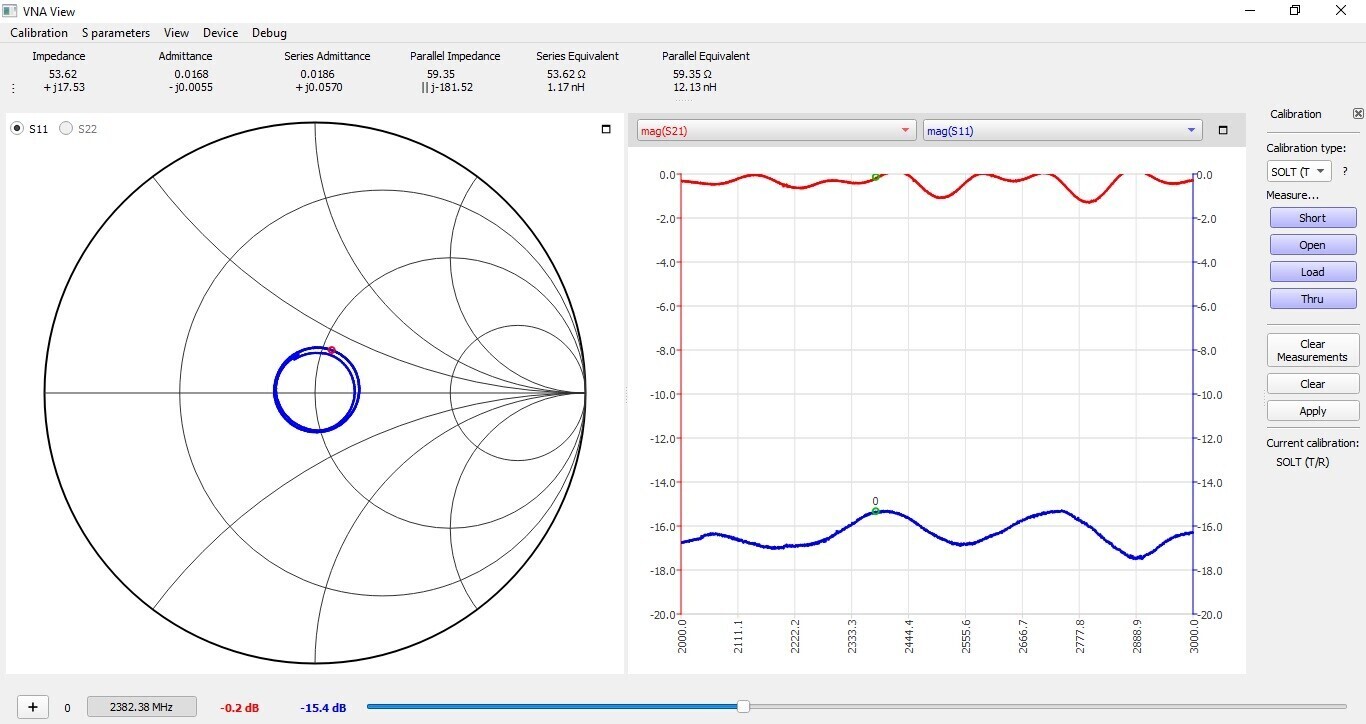Click marker 0 on the blue S11 trace
Viewport: 1366px width, 724px height.
(875, 511)
